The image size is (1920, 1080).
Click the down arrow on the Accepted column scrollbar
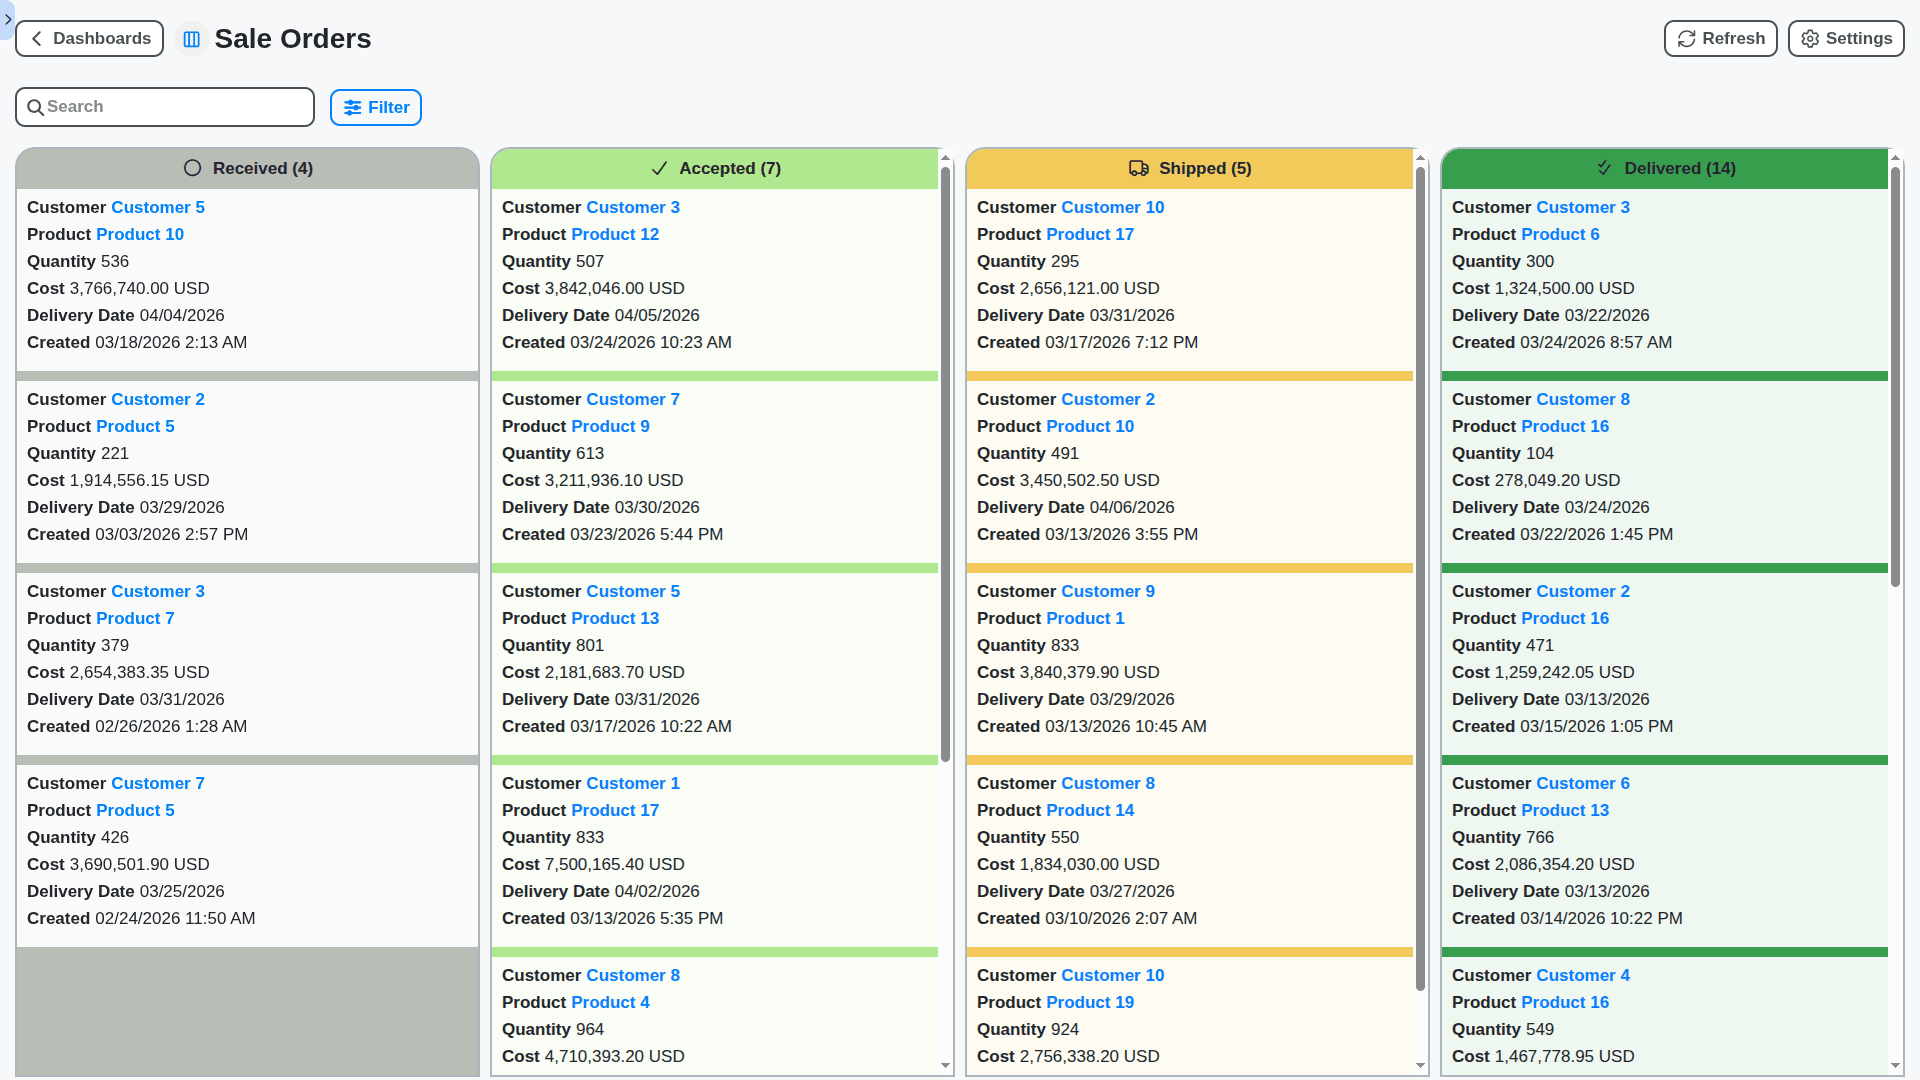click(945, 1066)
